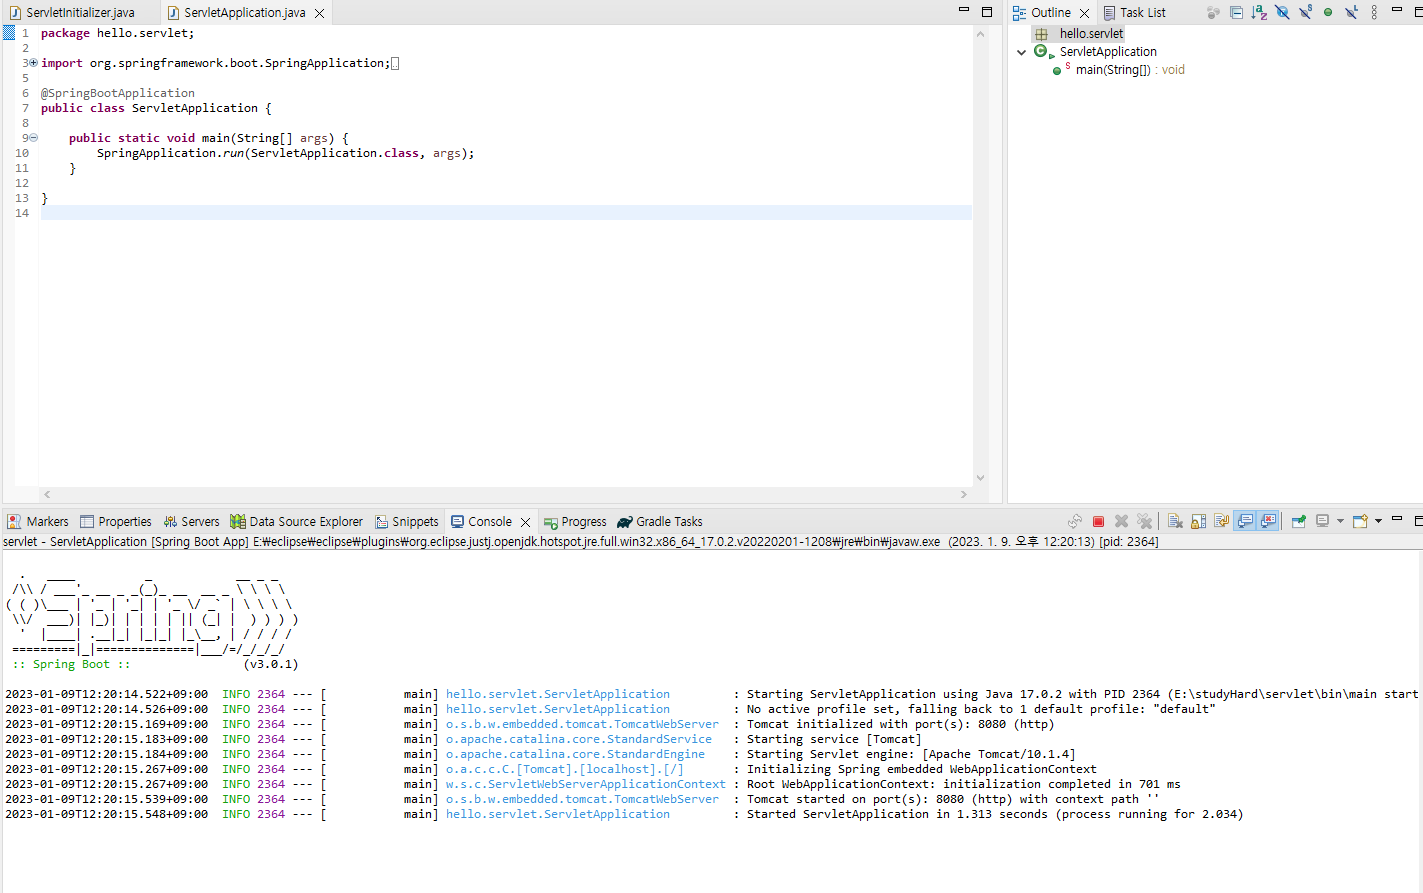
Task: Click the editor scrollbar's down arrow
Action: pos(980,478)
